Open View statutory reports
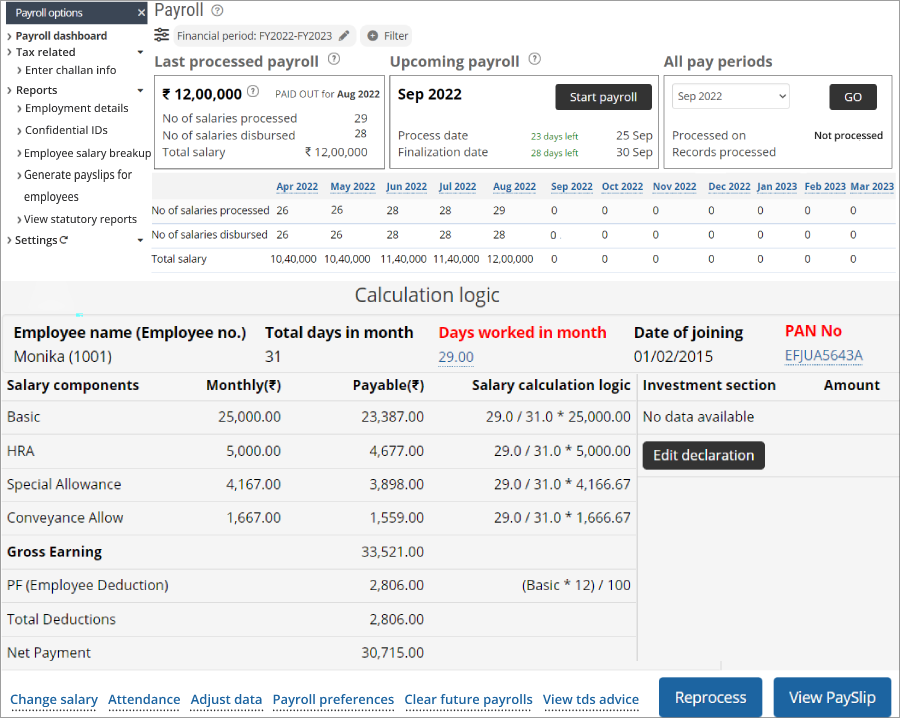 80,219
